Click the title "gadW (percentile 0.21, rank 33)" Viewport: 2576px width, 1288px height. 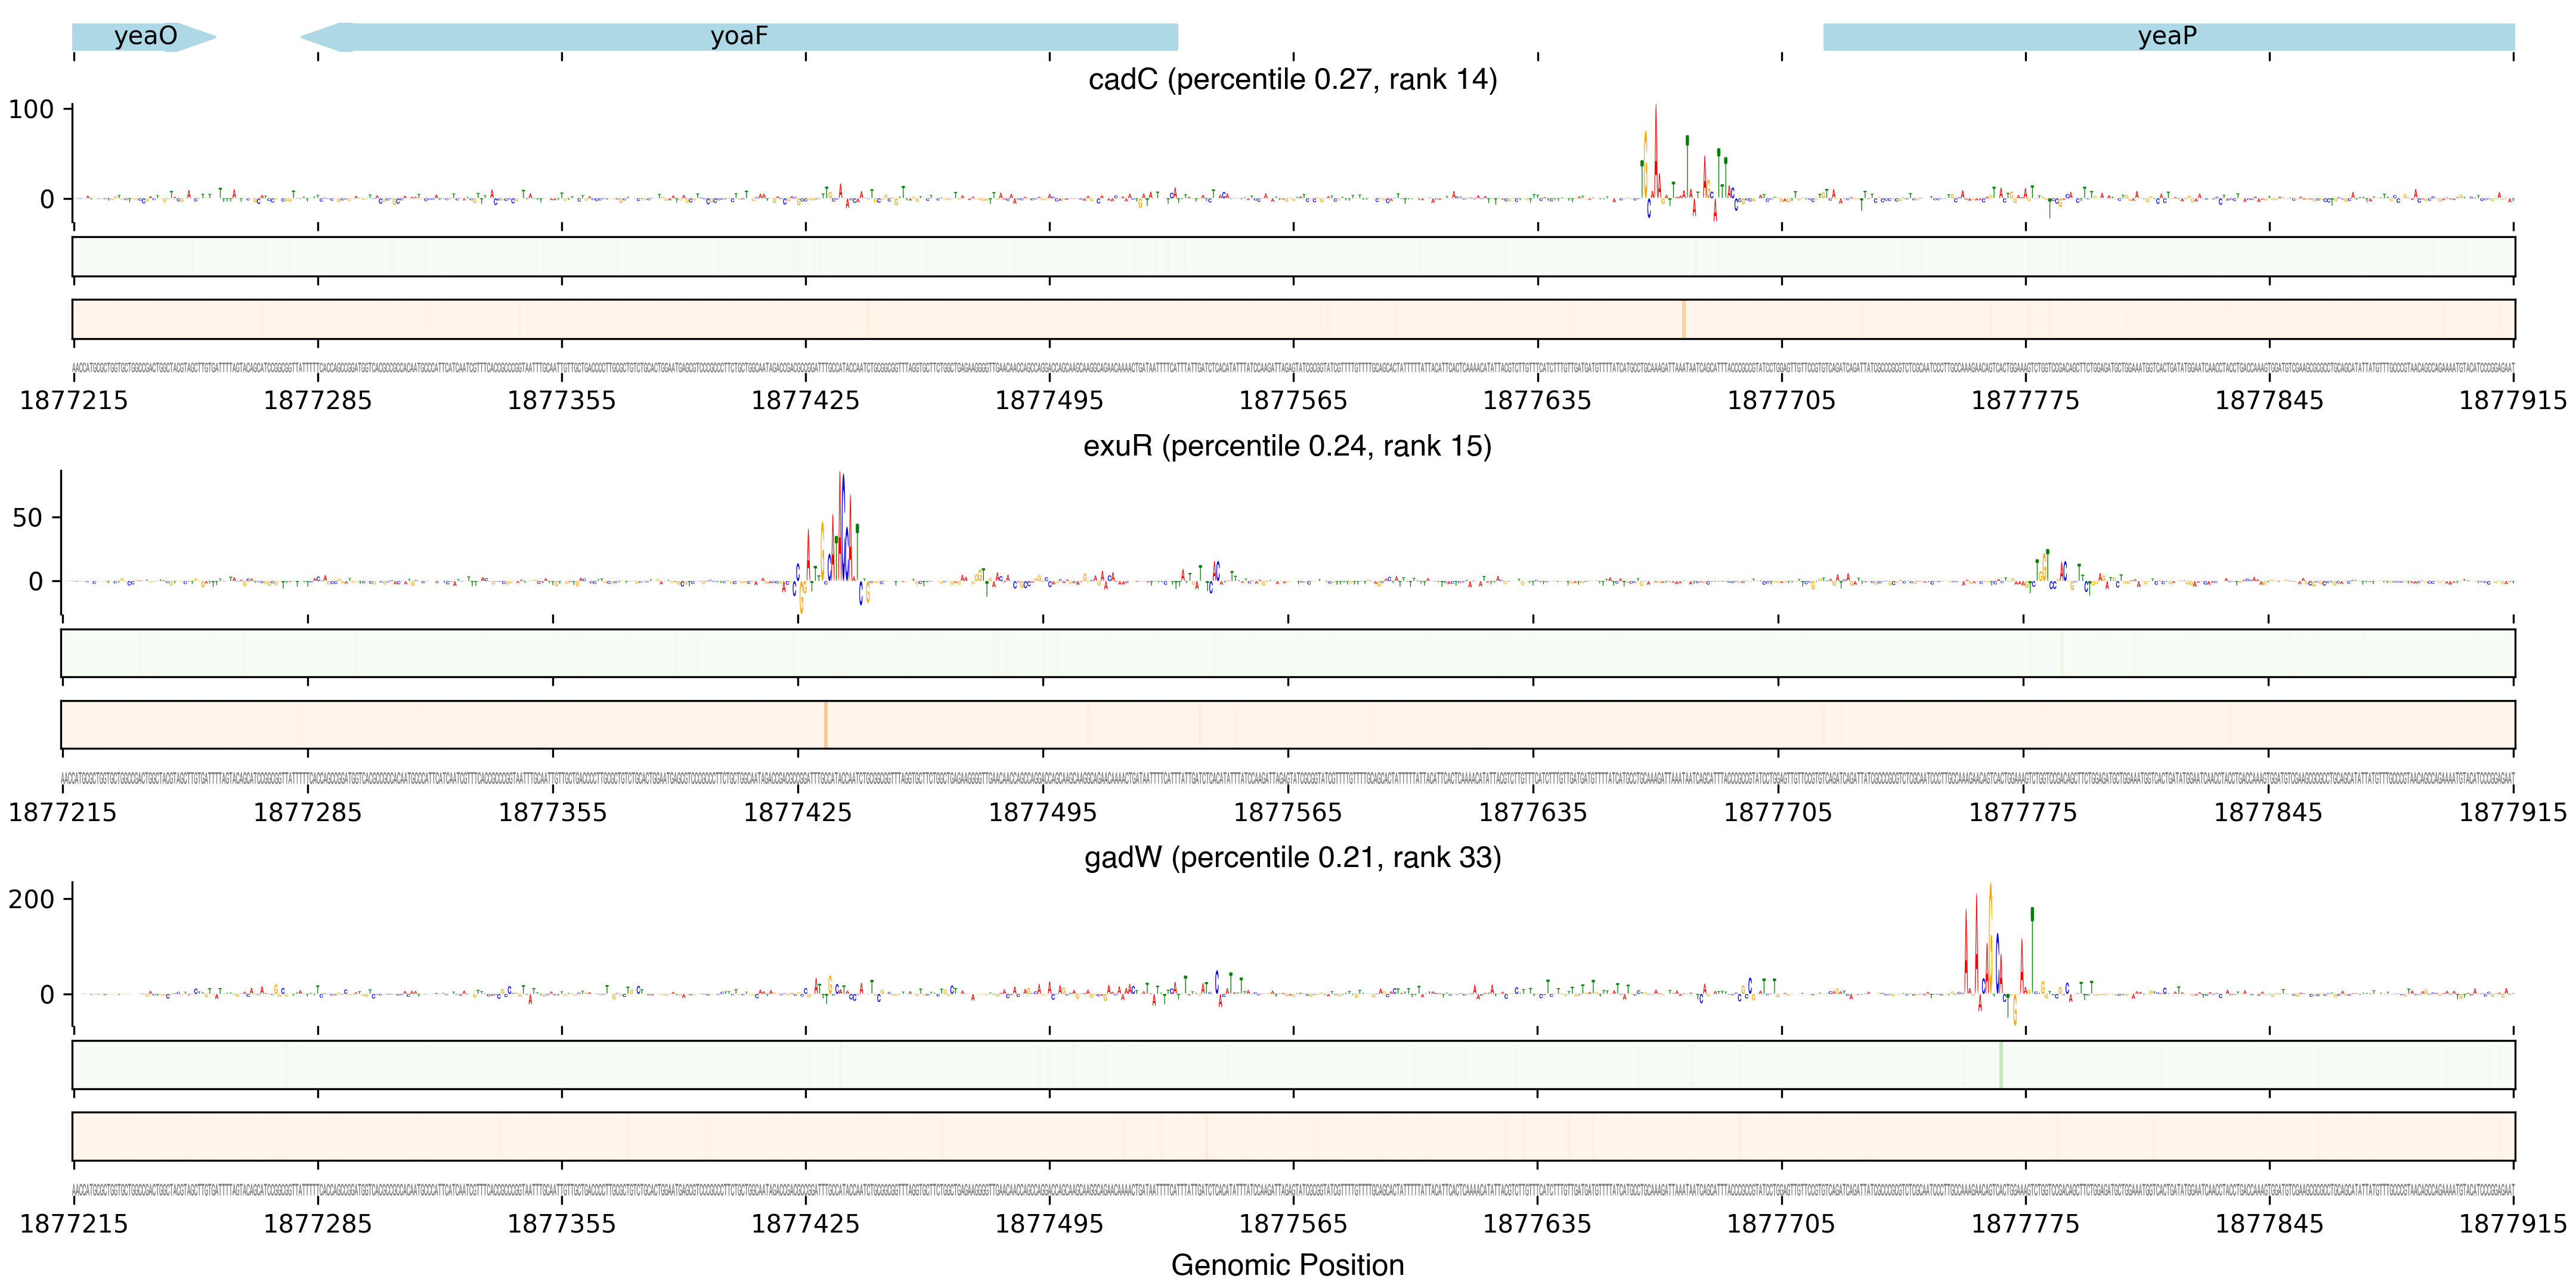[x=1292, y=858]
